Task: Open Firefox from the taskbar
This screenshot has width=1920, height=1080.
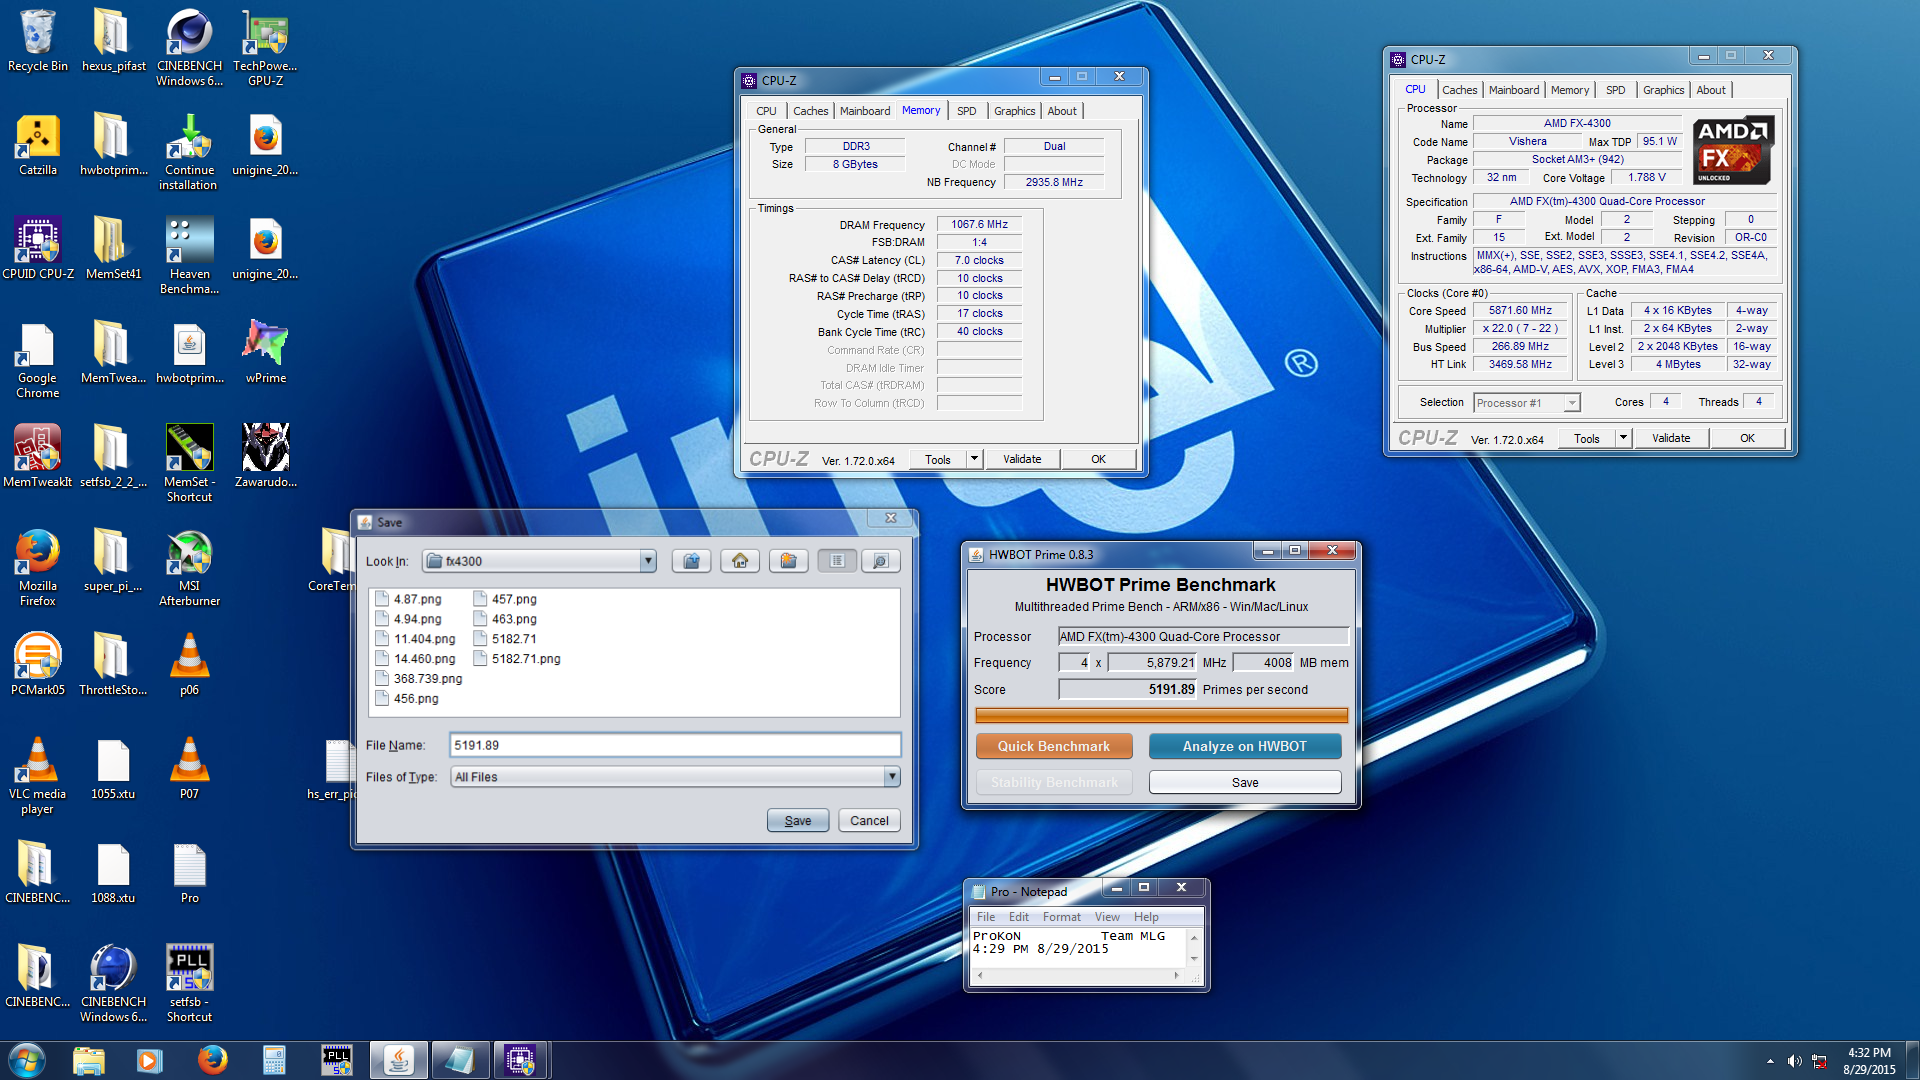Action: (x=212, y=1060)
